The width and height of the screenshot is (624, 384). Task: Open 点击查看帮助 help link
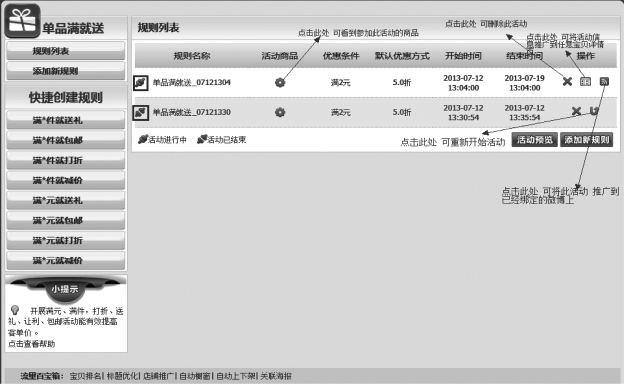tap(31, 344)
